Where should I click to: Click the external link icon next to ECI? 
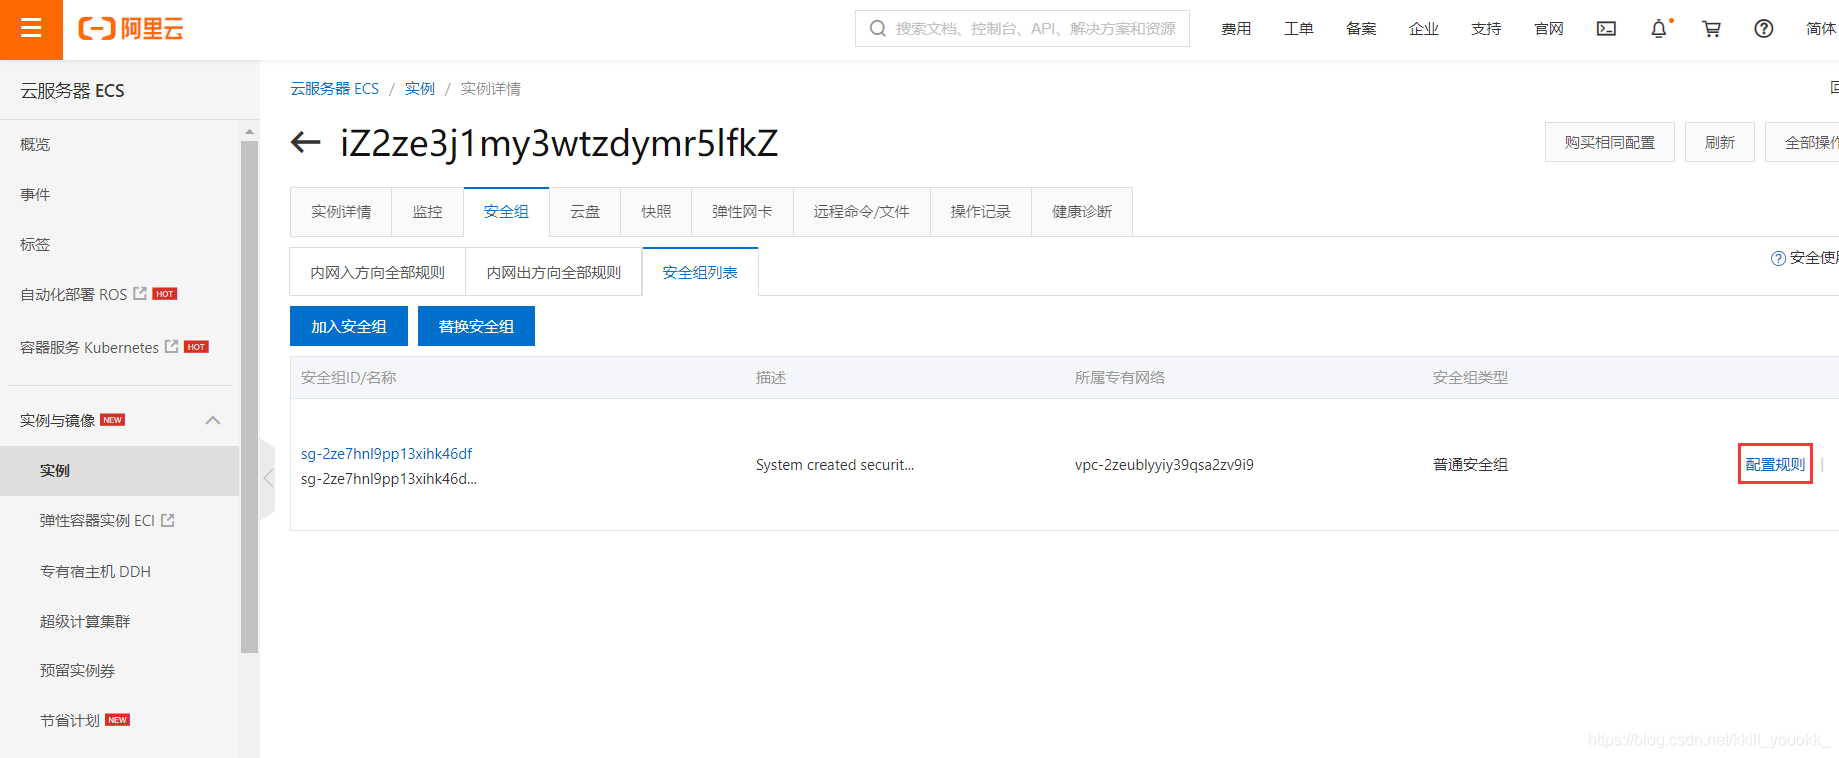[x=167, y=520]
